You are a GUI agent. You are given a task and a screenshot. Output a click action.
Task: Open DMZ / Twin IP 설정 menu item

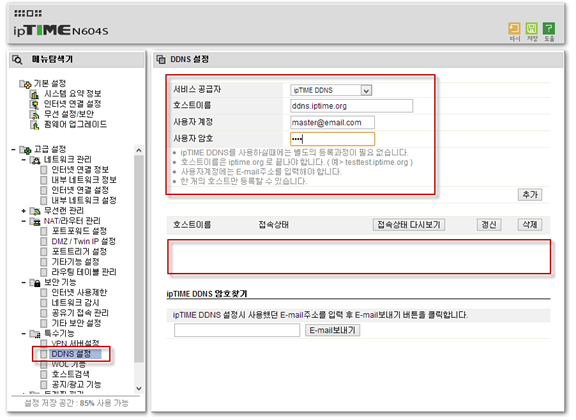point(83,241)
